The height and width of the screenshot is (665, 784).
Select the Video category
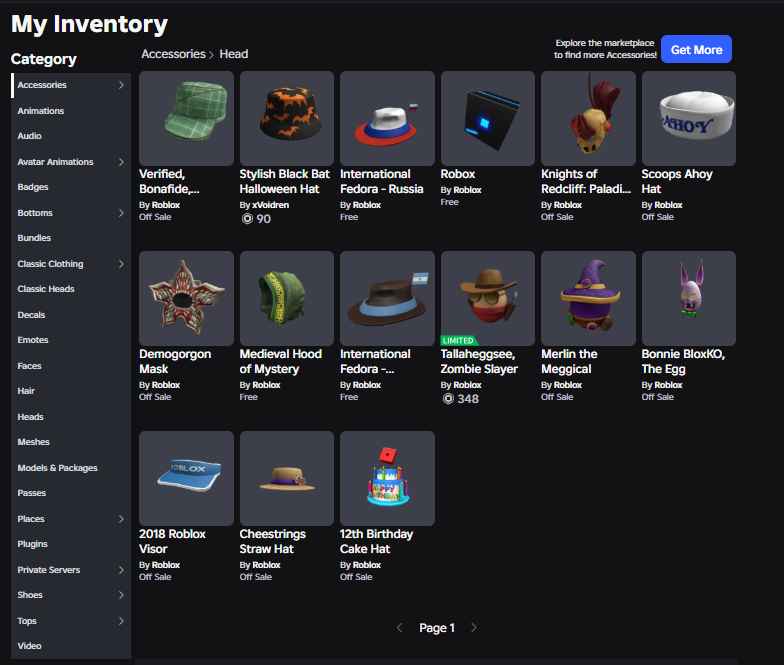pos(71,646)
